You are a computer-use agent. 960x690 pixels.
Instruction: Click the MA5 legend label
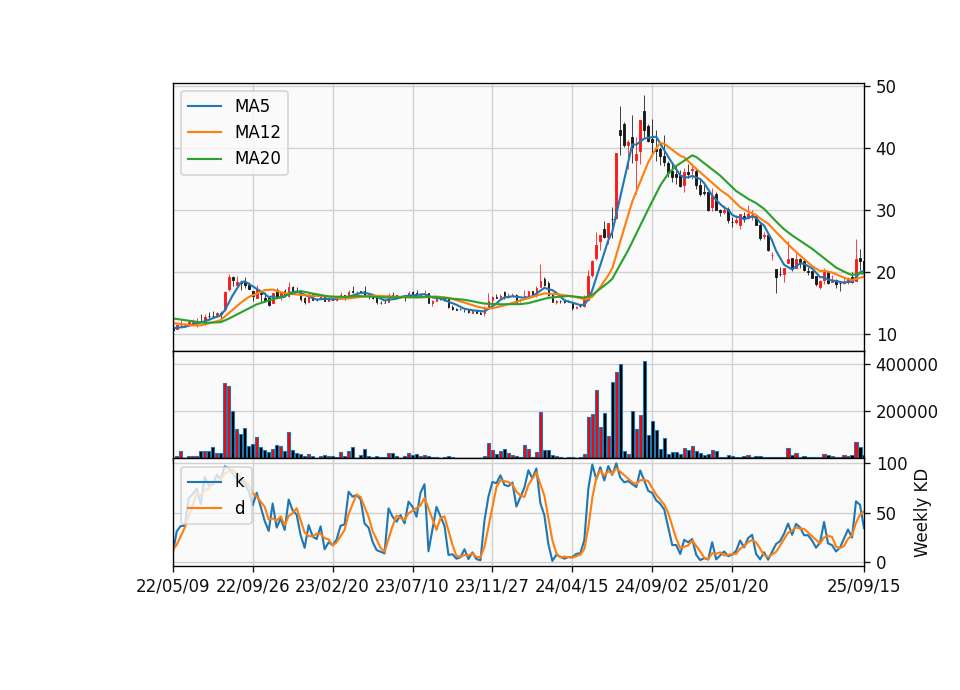252,106
